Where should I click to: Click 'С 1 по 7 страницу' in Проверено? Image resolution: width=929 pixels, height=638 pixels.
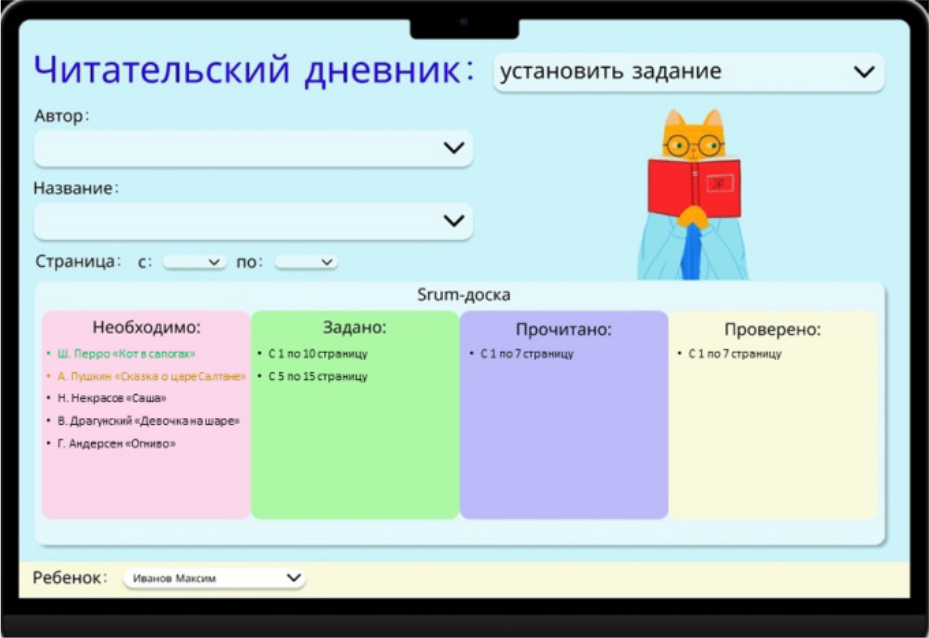point(734,354)
